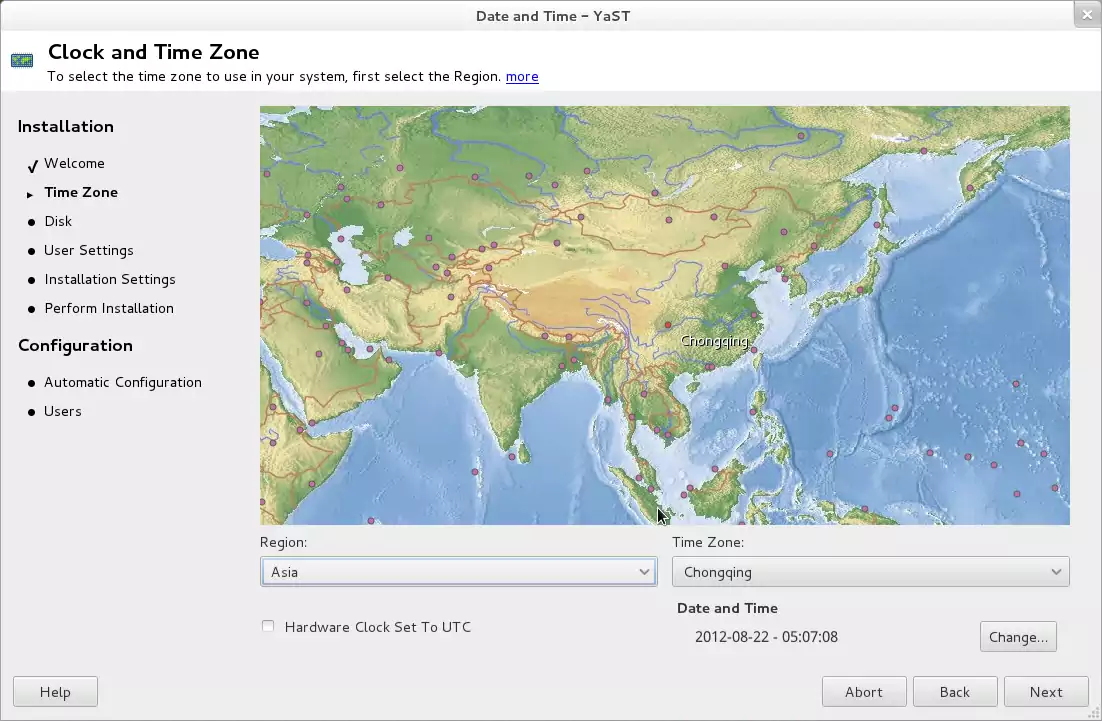Open the 'more' help link
The height and width of the screenshot is (721, 1102).
pyautogui.click(x=522, y=76)
